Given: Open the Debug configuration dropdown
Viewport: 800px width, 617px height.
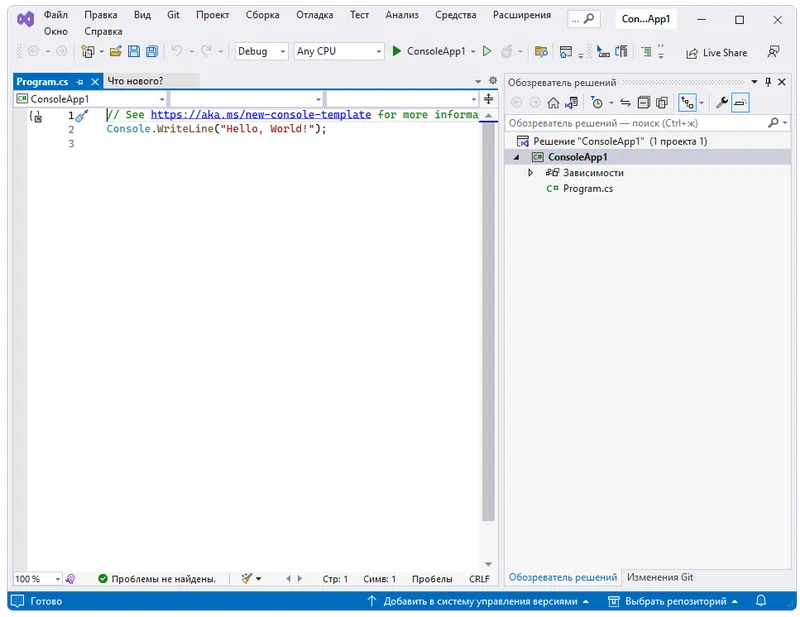Looking at the screenshot, I should point(261,51).
